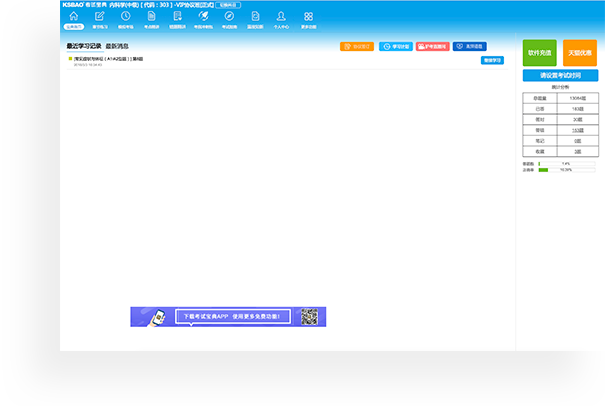Open the pre-exam sprint rocket icon
Viewport: 605px width, 406px height.
click(x=203, y=18)
